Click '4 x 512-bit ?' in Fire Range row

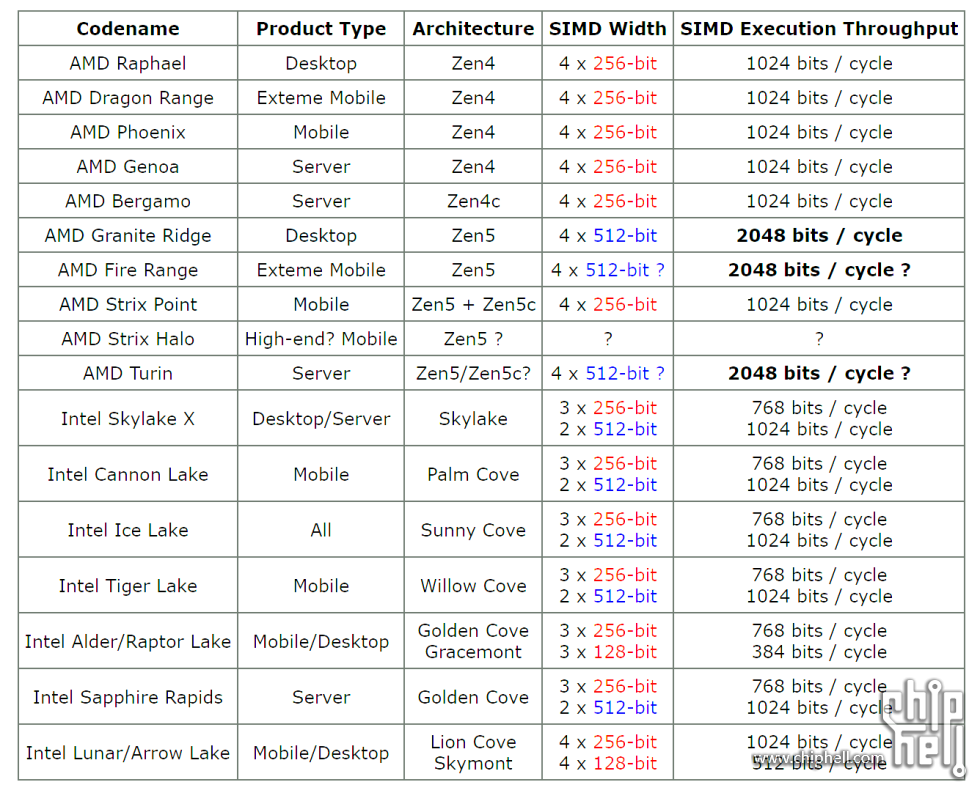[608, 269]
